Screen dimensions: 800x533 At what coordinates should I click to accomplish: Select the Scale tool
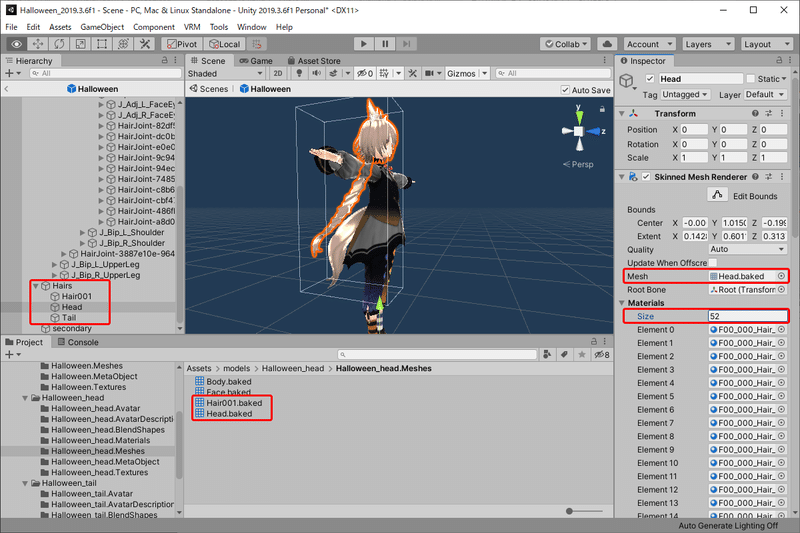point(81,44)
